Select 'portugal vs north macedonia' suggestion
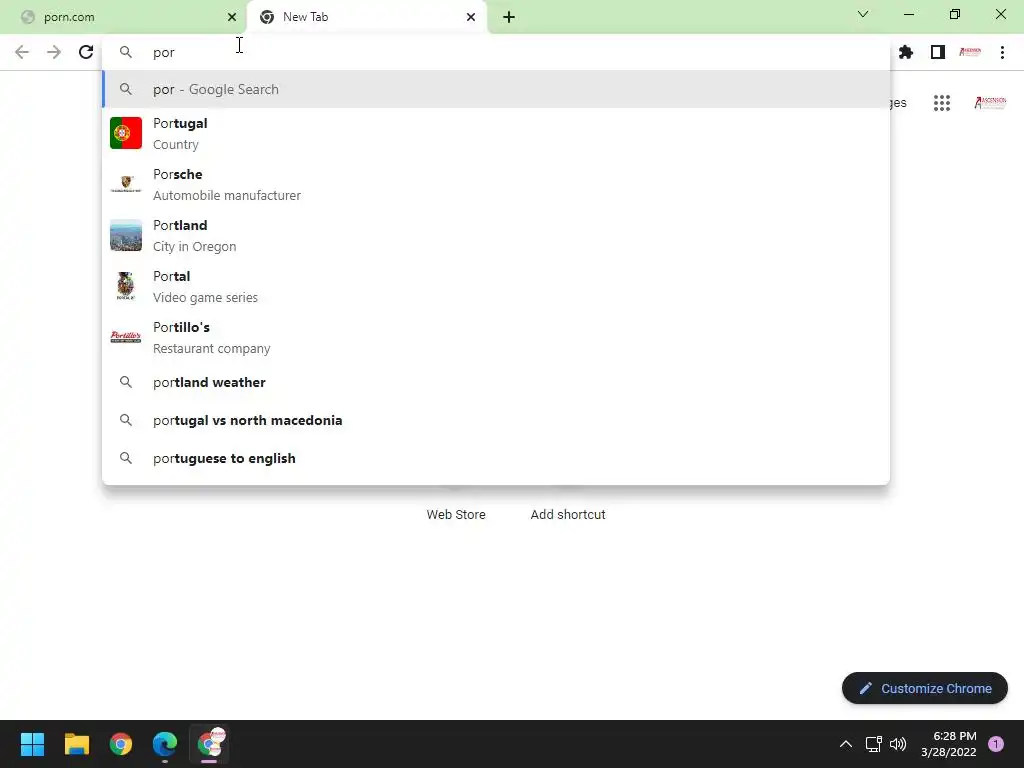This screenshot has height=768, width=1024. [x=496, y=420]
